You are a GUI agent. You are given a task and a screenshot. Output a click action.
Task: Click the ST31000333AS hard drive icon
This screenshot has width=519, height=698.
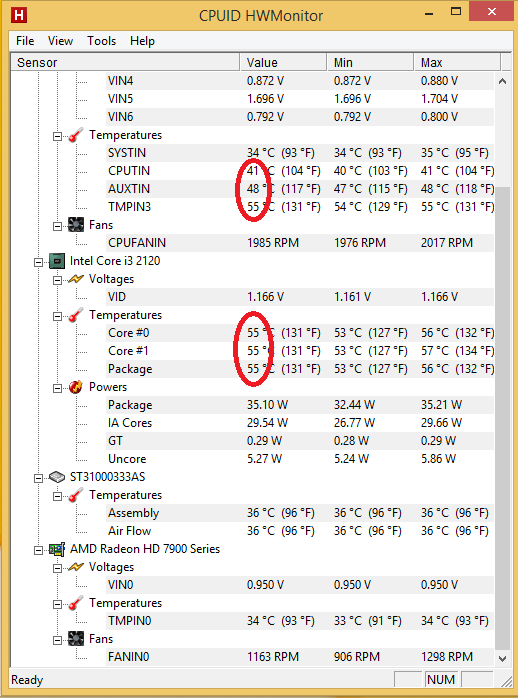[57, 477]
